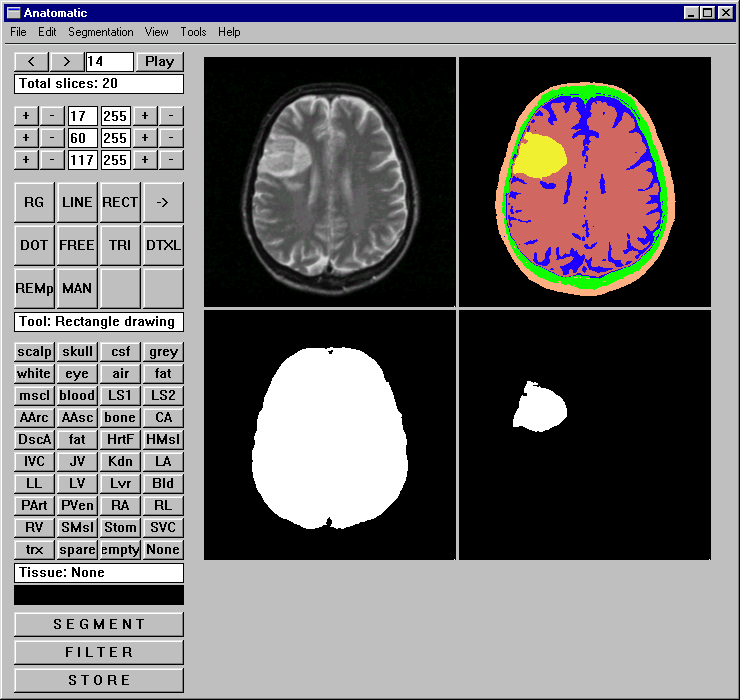Select the TRI triangle tool

pos(120,245)
